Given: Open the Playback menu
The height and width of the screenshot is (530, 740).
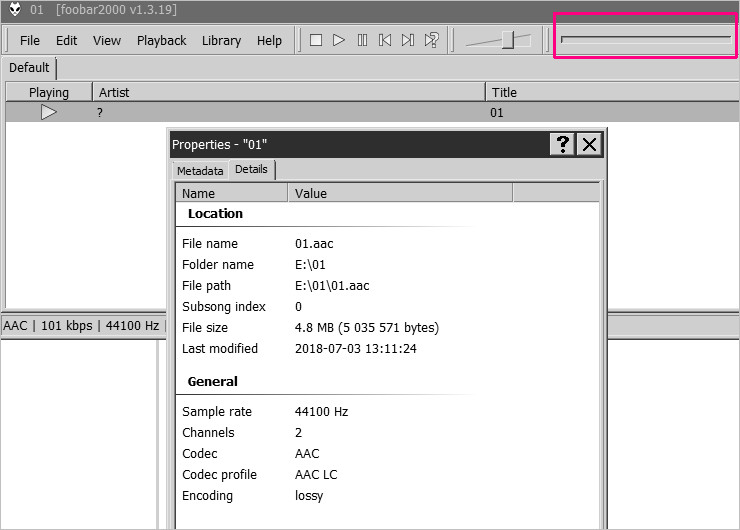Looking at the screenshot, I should [x=161, y=41].
